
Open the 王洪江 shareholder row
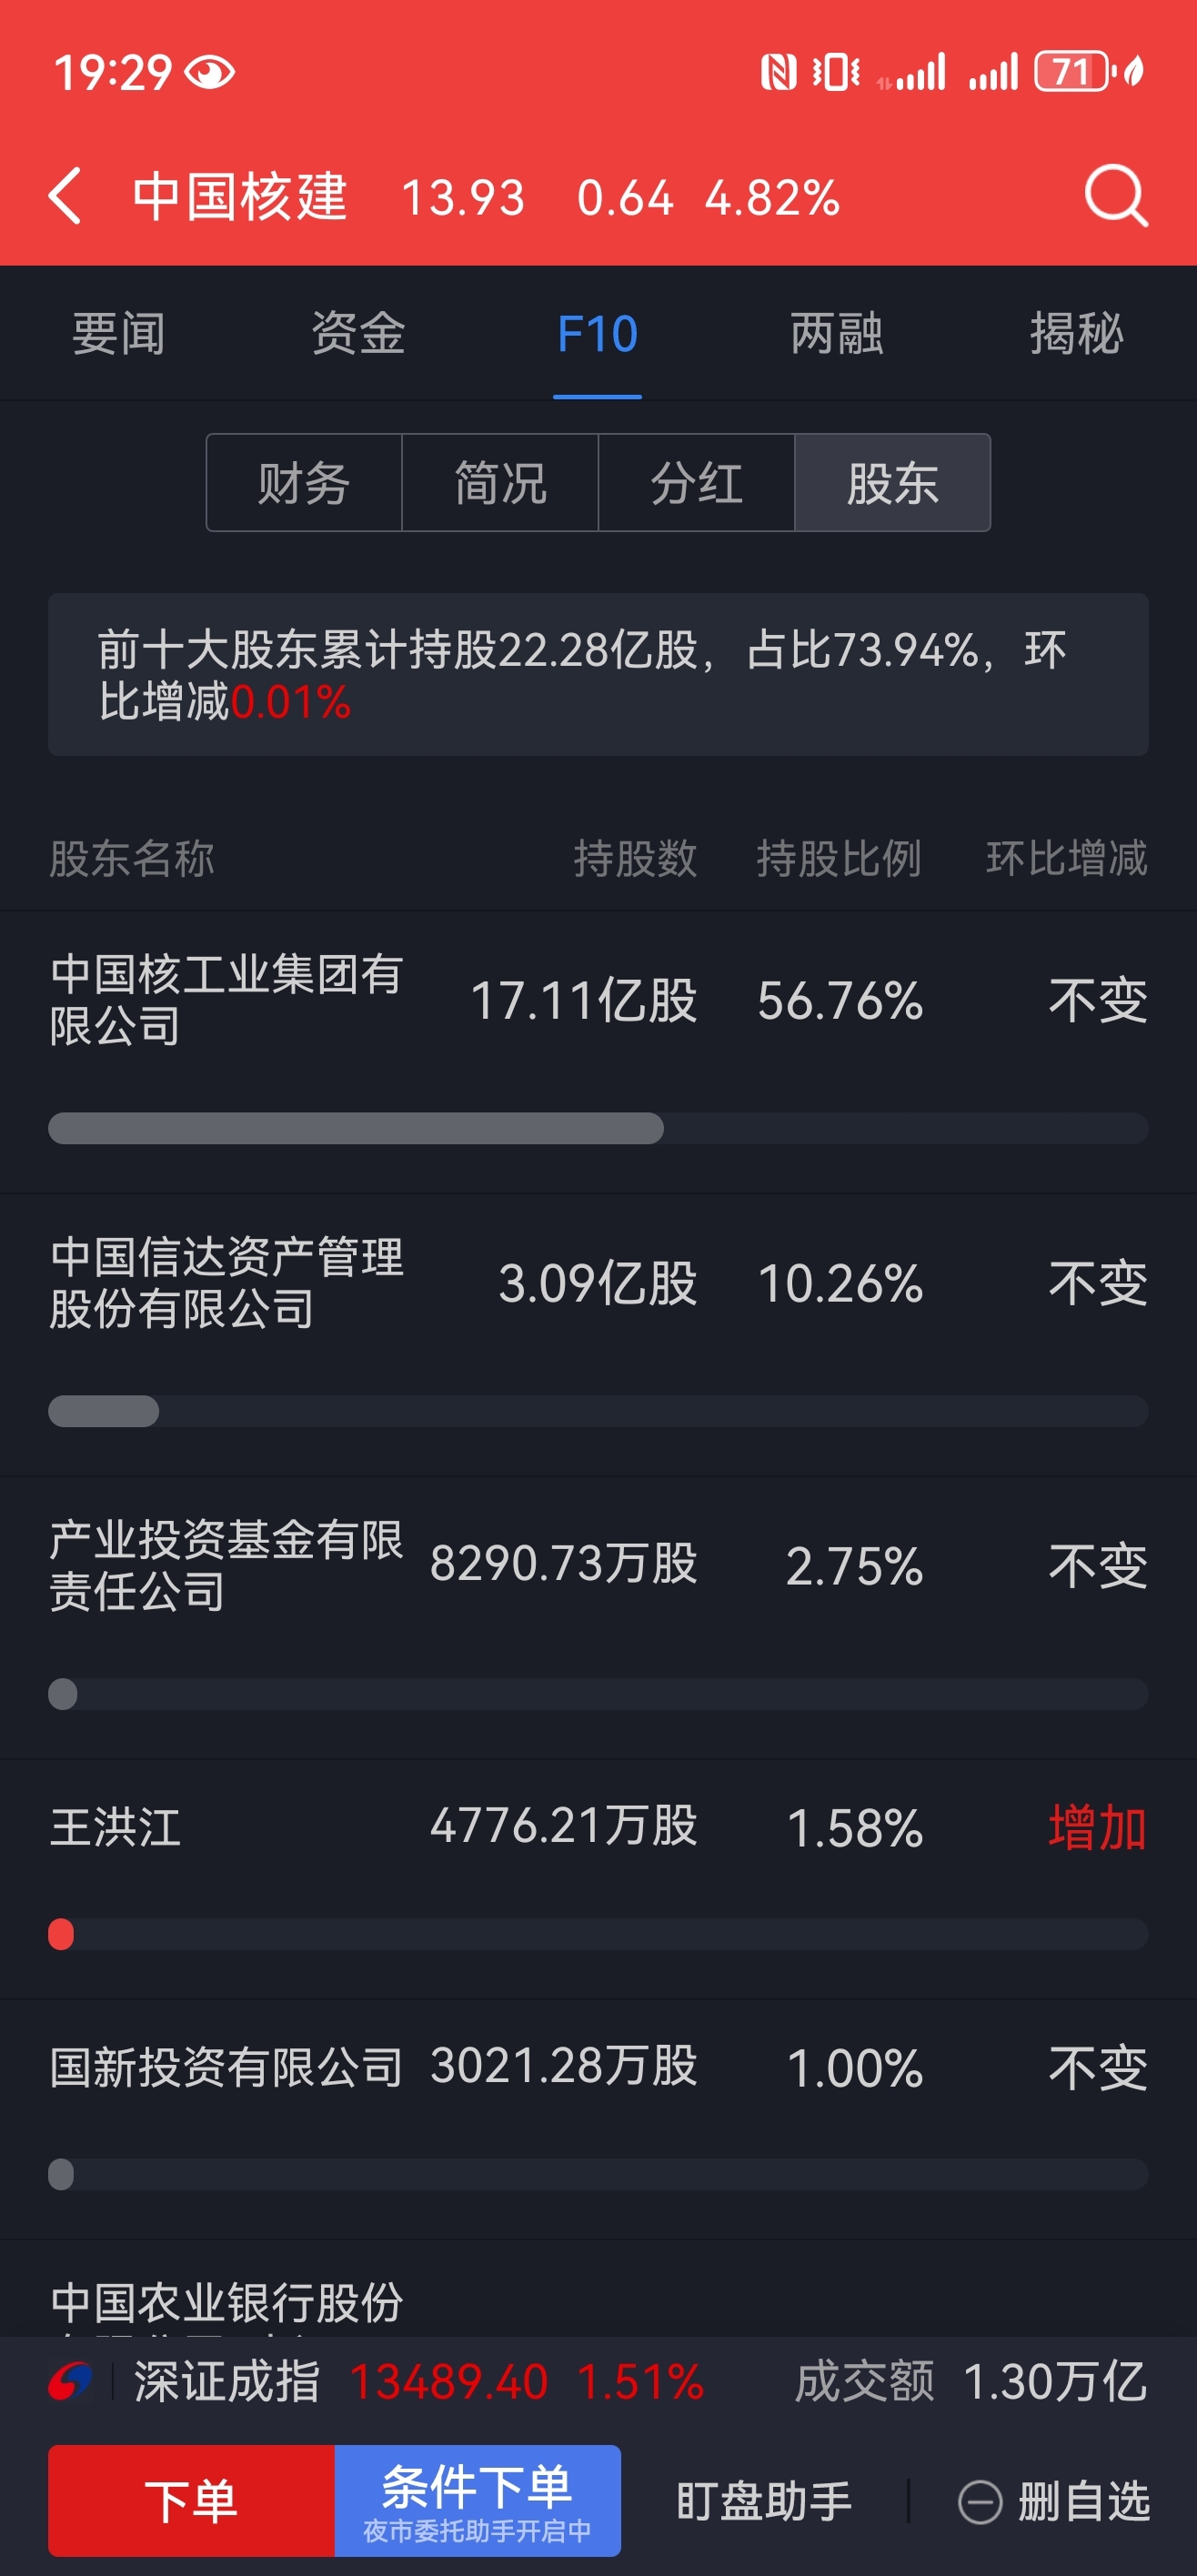pyautogui.click(x=598, y=1878)
